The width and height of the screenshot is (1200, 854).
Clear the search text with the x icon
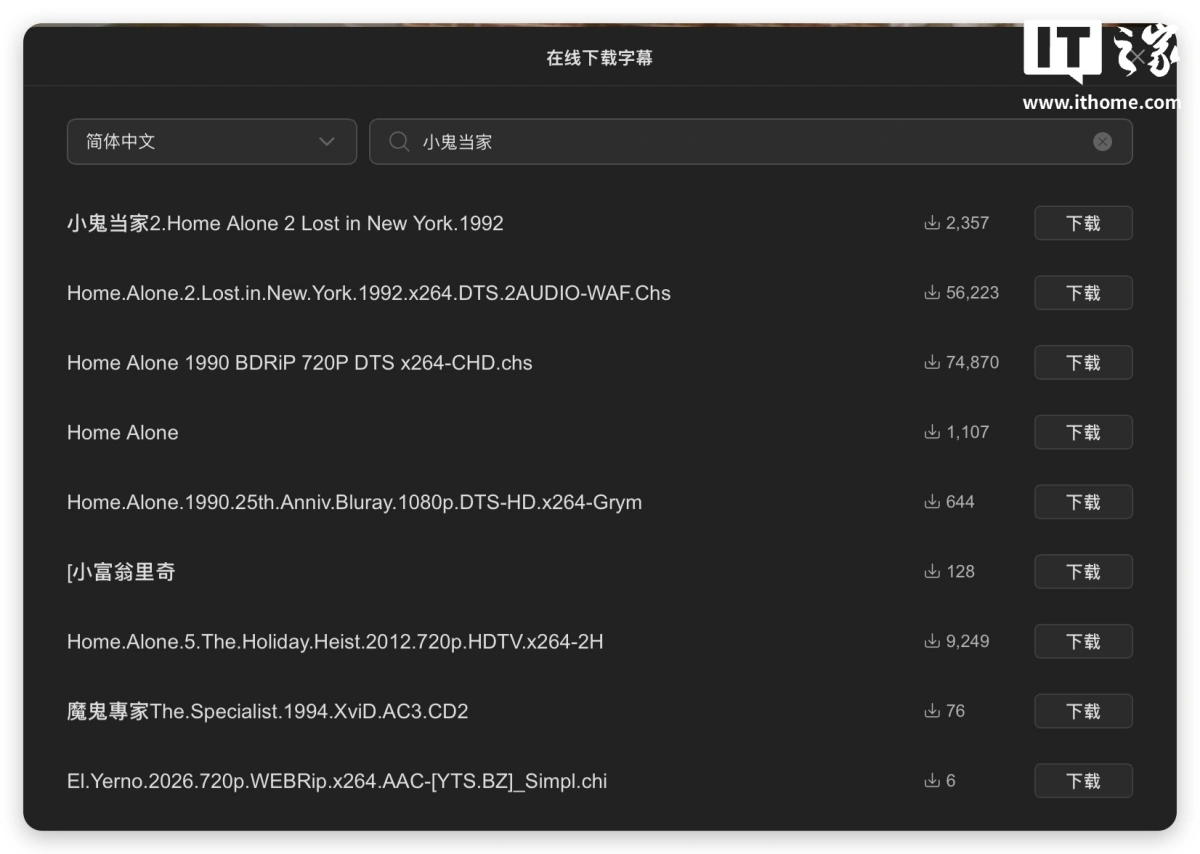[1102, 142]
